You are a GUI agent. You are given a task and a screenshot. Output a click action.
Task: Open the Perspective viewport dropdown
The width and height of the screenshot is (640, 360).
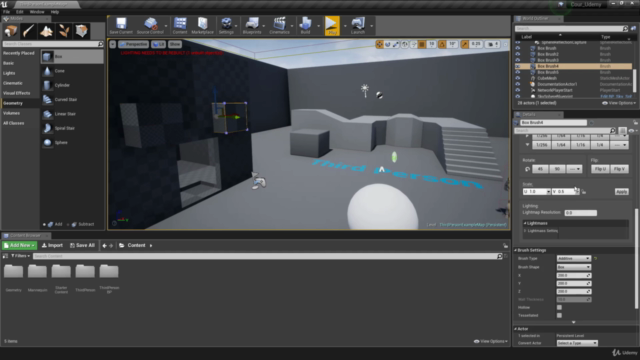click(x=134, y=44)
